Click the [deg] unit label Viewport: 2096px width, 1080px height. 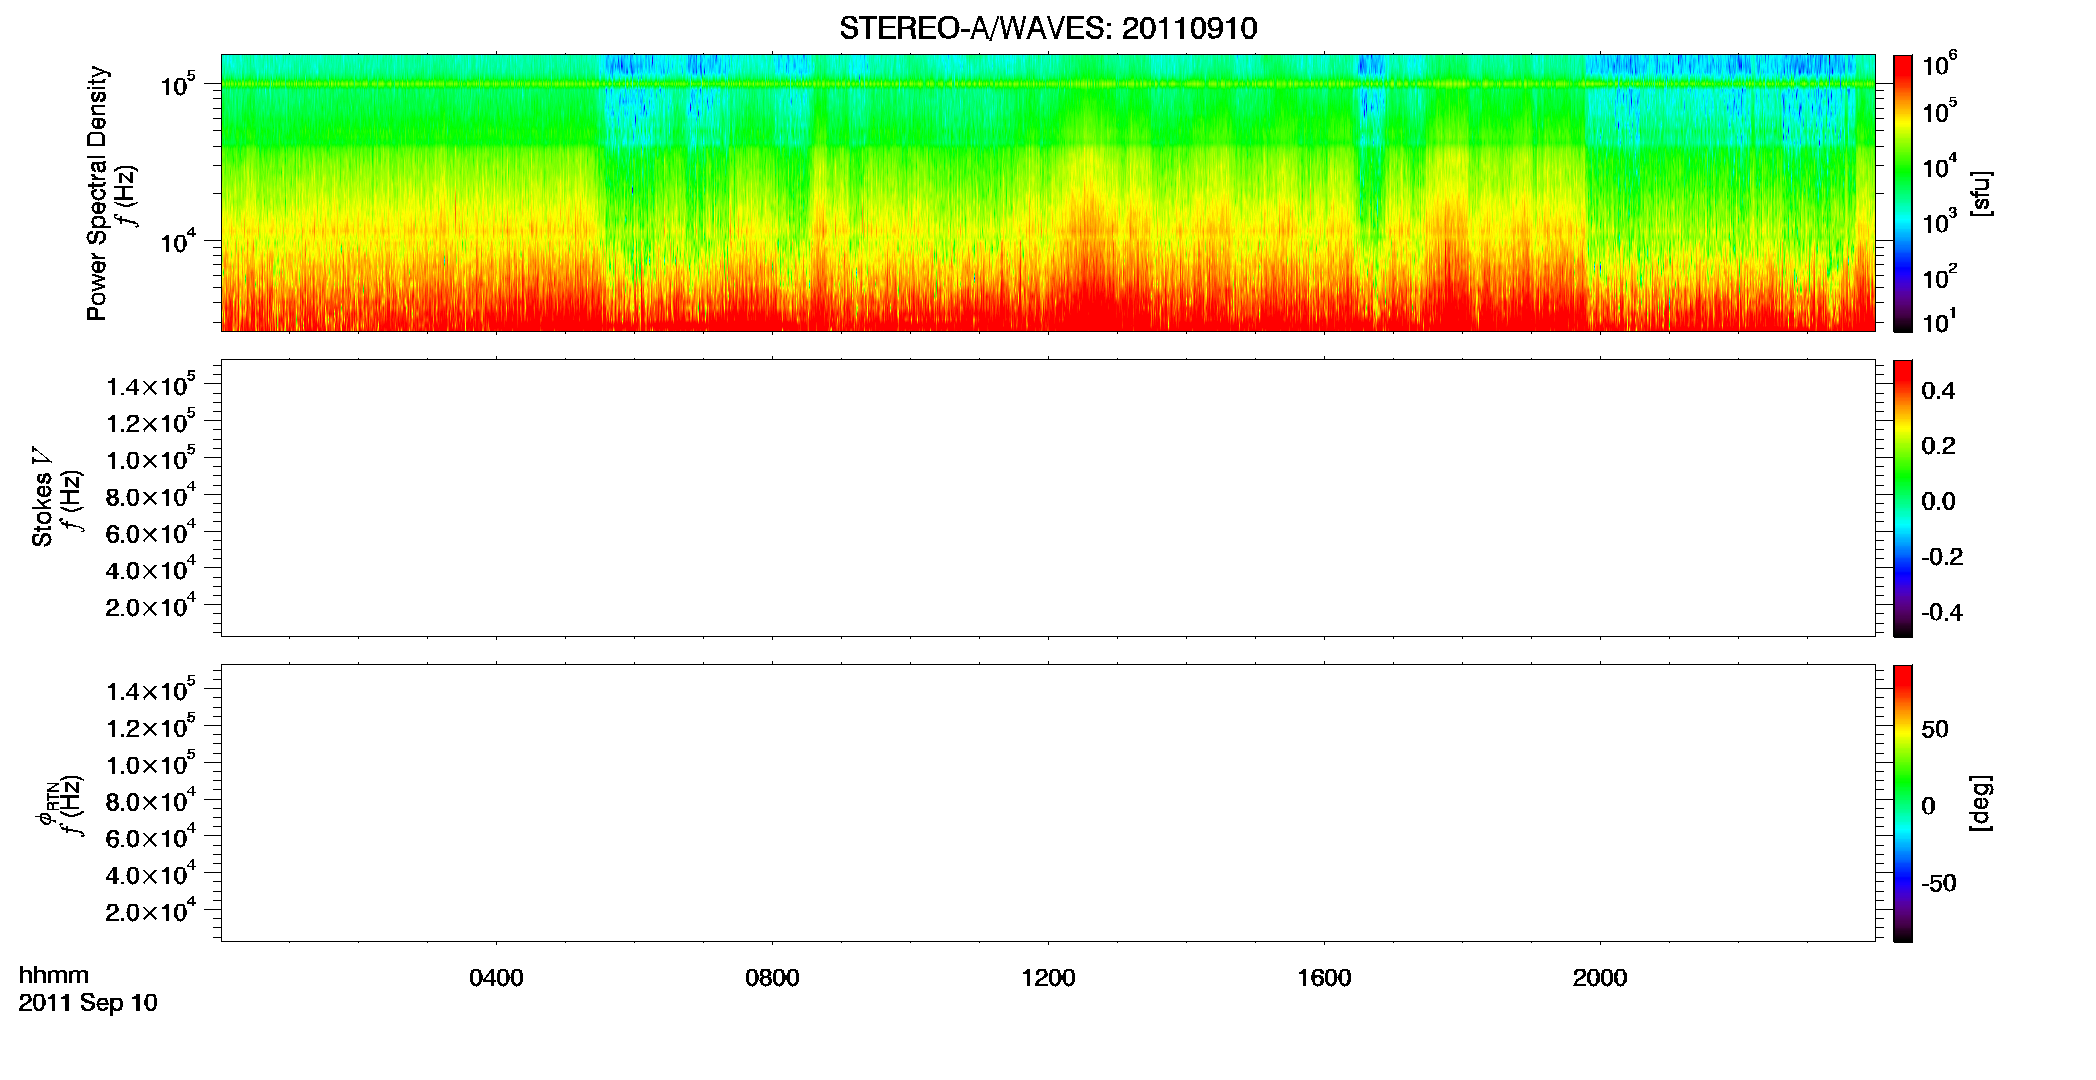pyautogui.click(x=1981, y=803)
